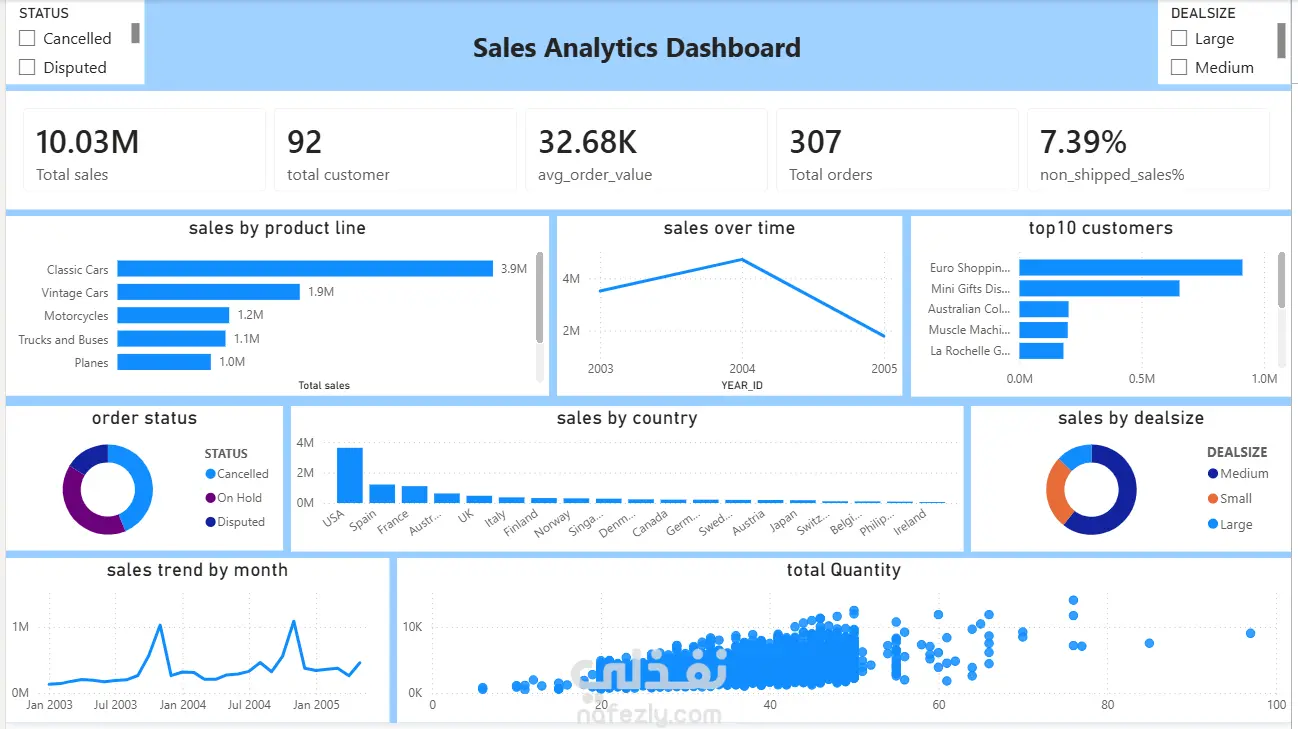
Task: Click the DEALSIZE slicer scrollbar
Action: pos(1281,40)
